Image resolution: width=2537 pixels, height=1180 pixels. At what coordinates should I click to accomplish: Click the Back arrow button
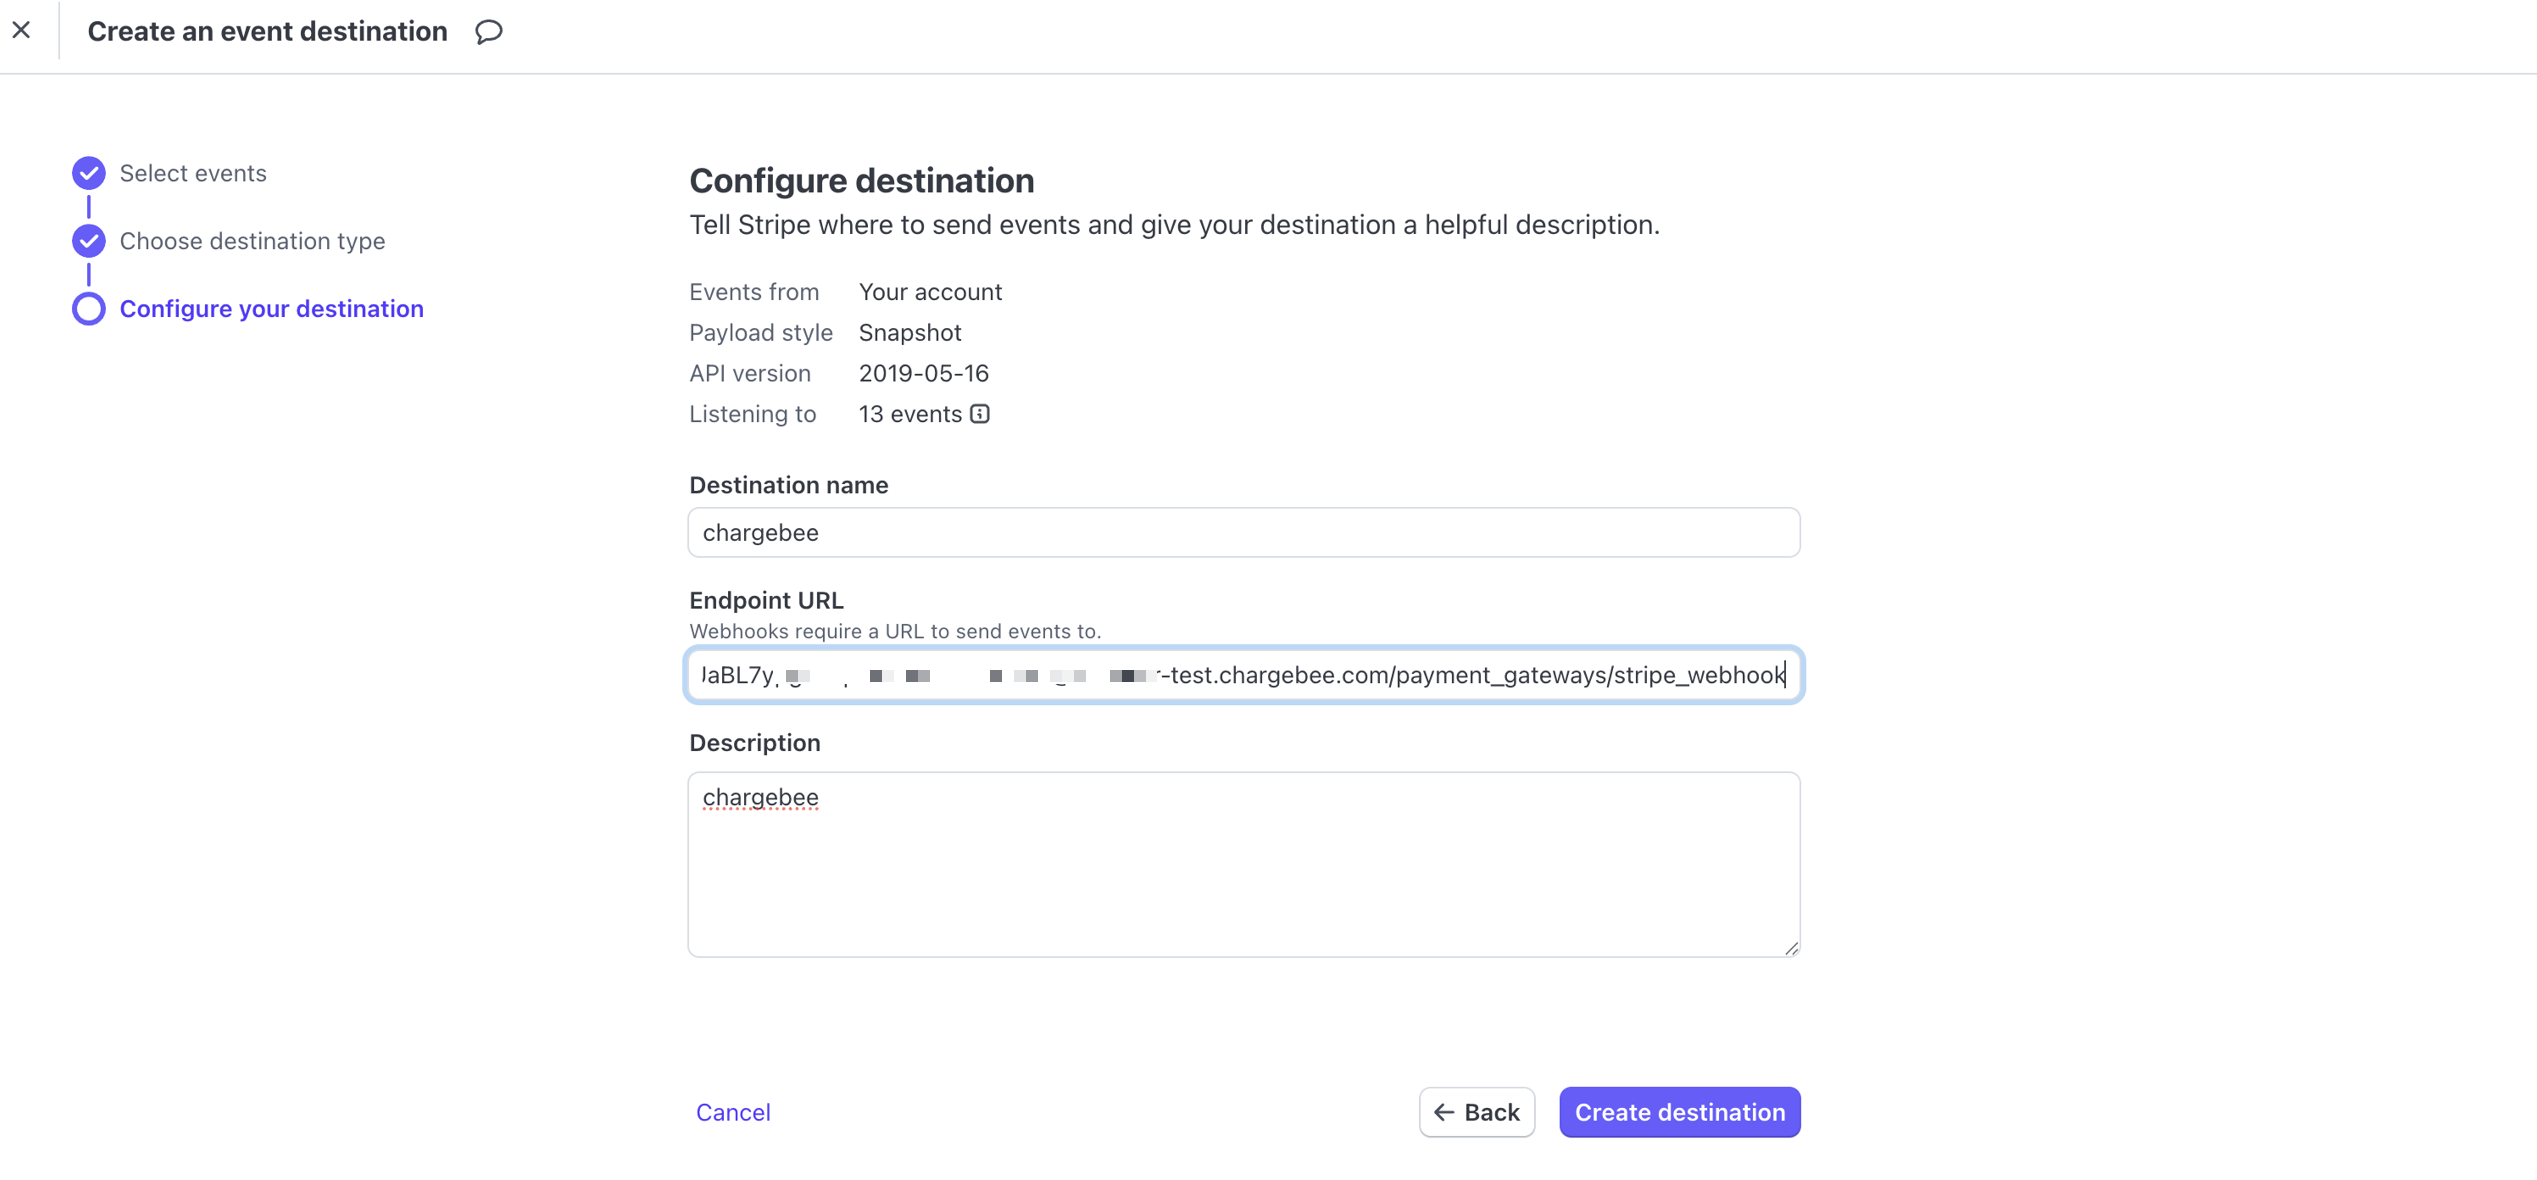(x=1476, y=1112)
